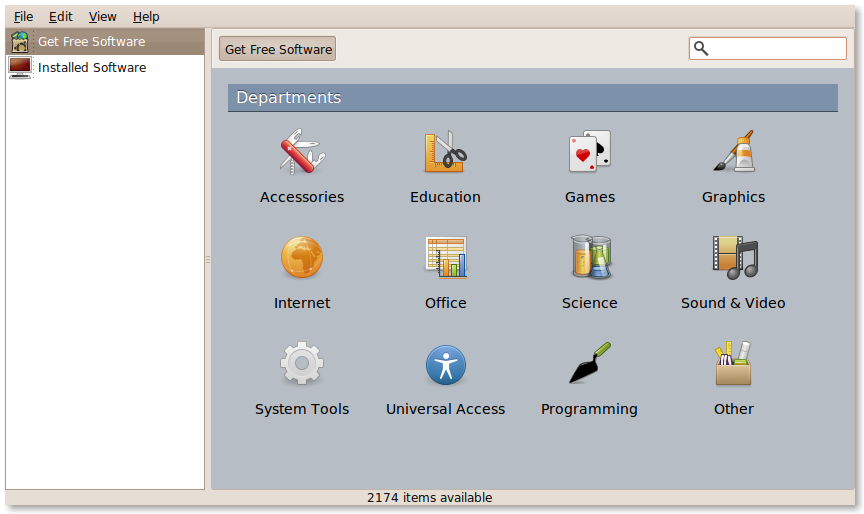864x514 pixels.
Task: Open the Edit menu
Action: click(61, 17)
